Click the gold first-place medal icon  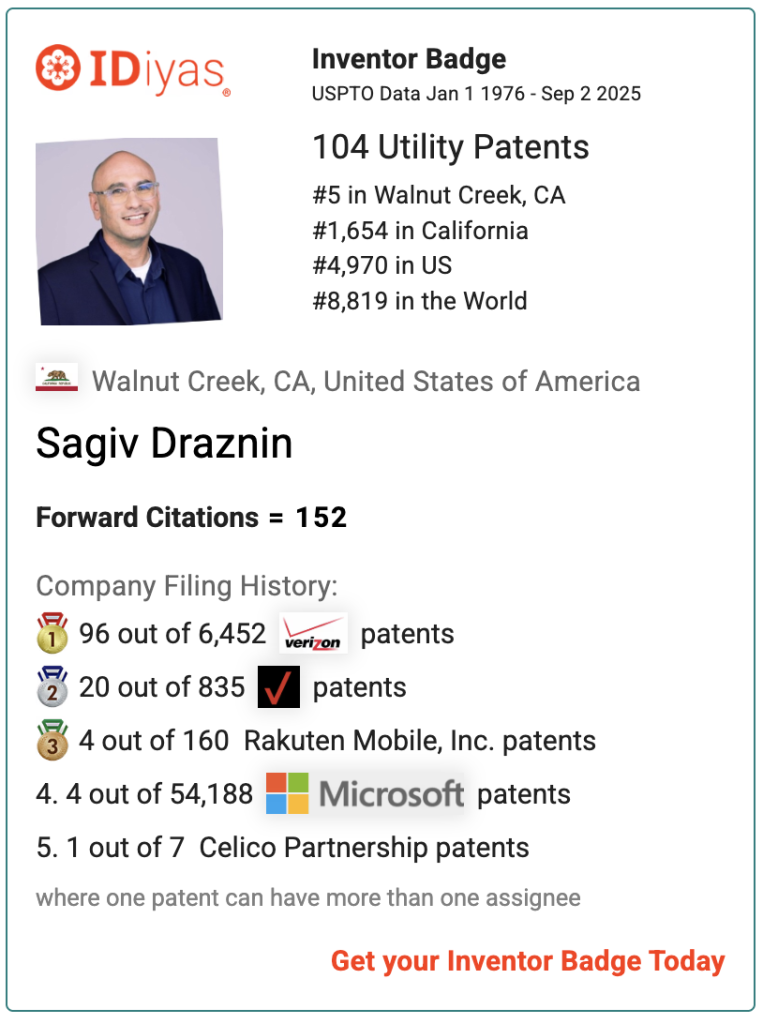(x=53, y=633)
